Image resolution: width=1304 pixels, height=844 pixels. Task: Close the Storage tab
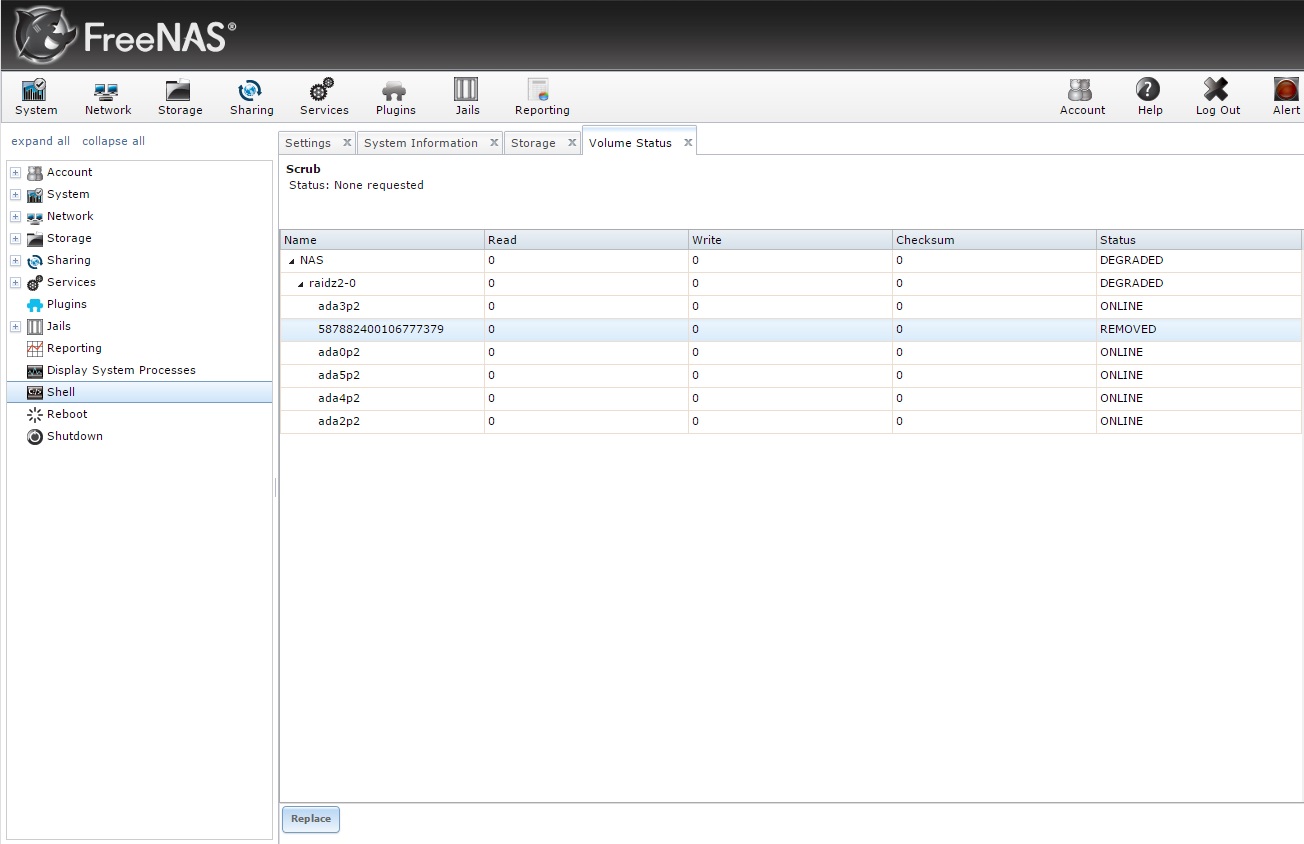coord(572,143)
